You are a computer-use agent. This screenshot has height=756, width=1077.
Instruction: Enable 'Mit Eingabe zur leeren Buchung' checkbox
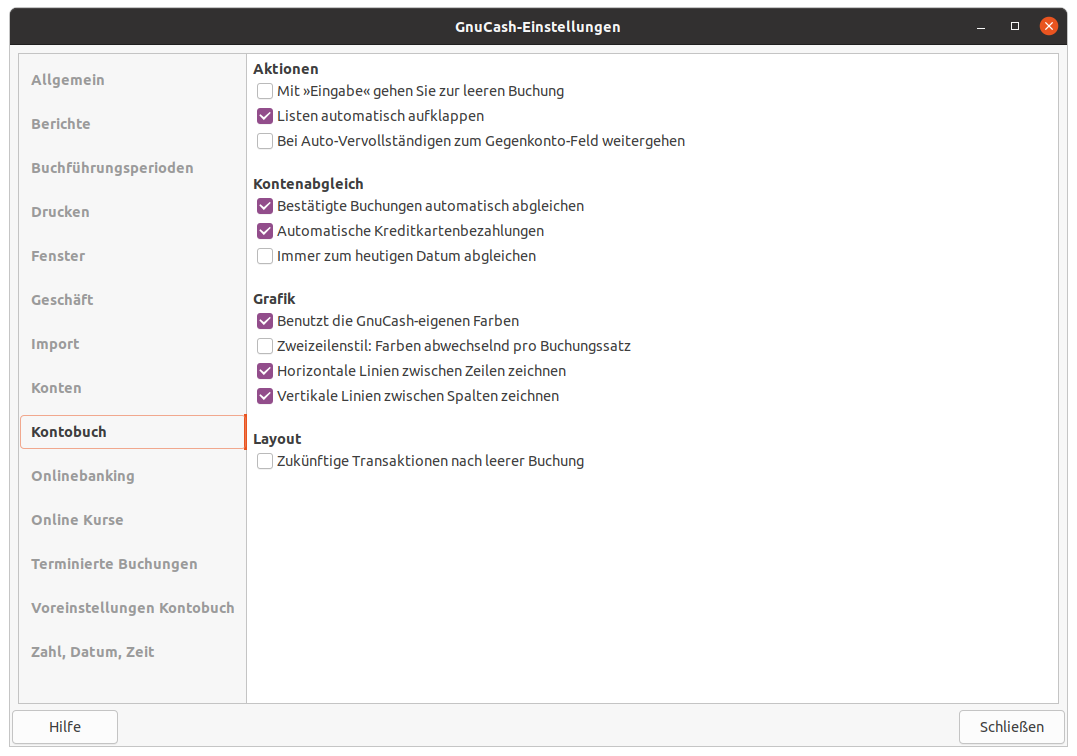point(265,91)
